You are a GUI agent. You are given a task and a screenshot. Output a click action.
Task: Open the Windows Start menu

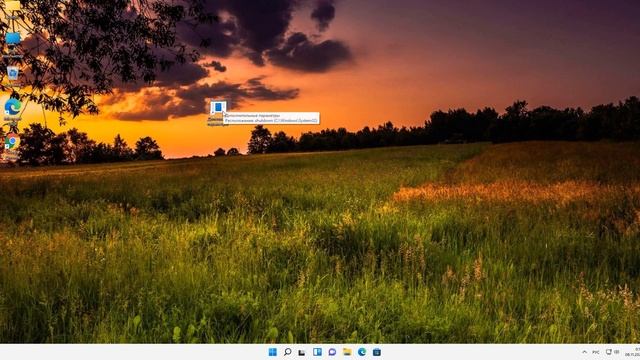[273, 352]
